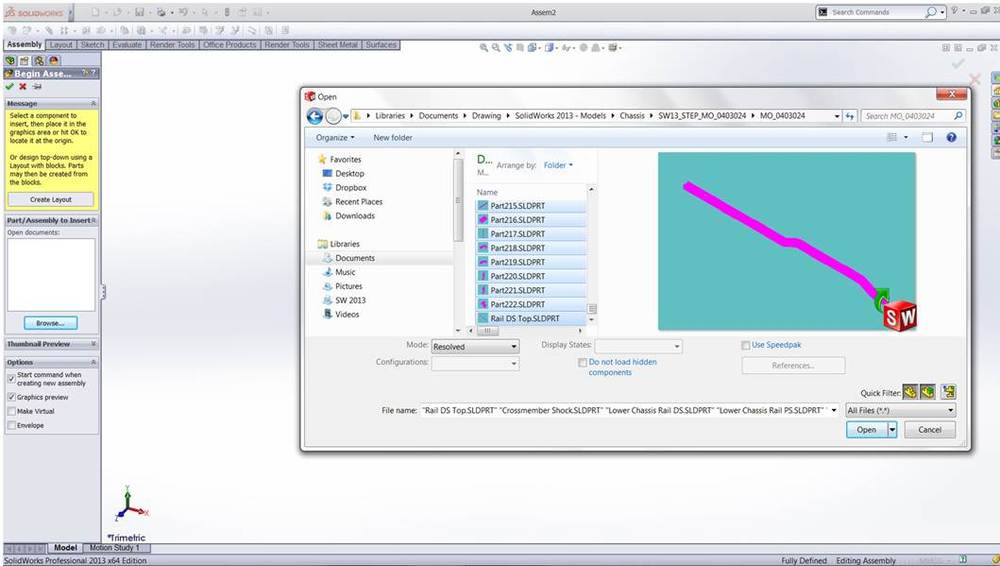The height and width of the screenshot is (566, 1000).
Task: Switch to the Sketch tab
Action: [92, 45]
